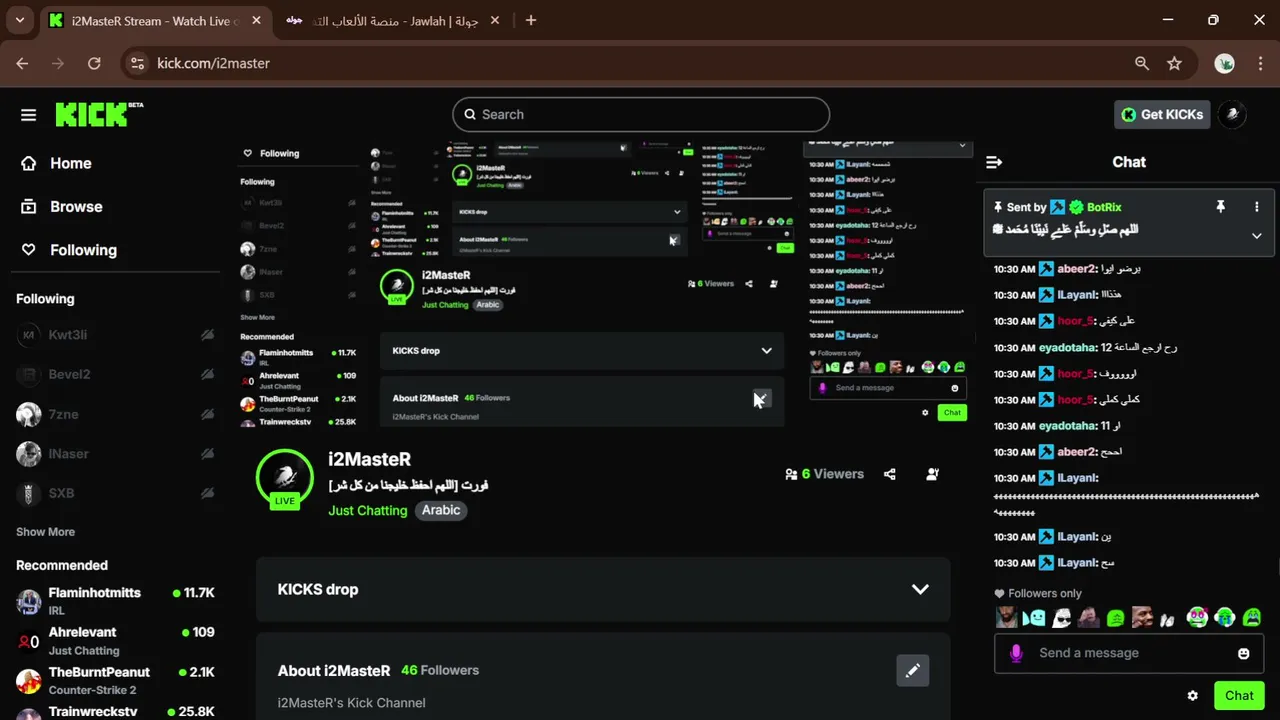Click the kick.com/i2master address bar
The image size is (1280, 720).
[x=640, y=63]
